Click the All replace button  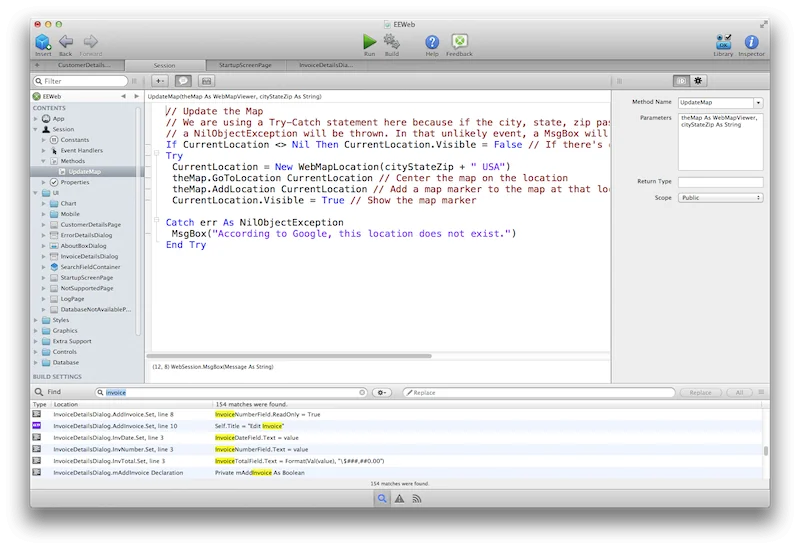[740, 393]
